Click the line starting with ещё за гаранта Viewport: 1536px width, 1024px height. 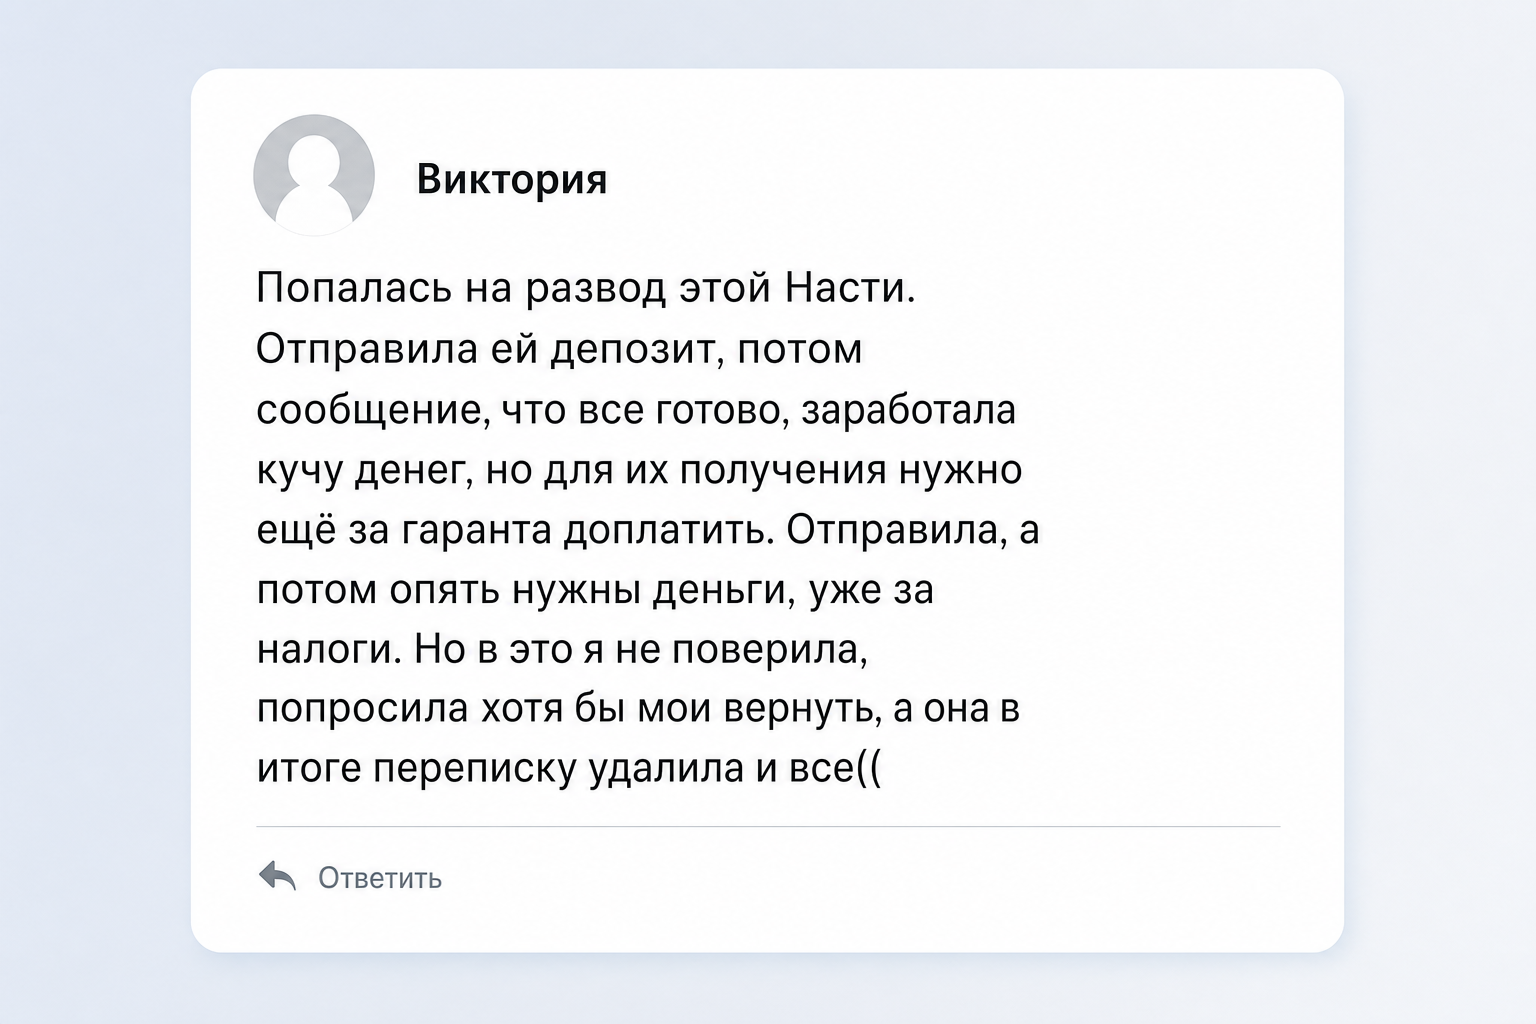648,530
